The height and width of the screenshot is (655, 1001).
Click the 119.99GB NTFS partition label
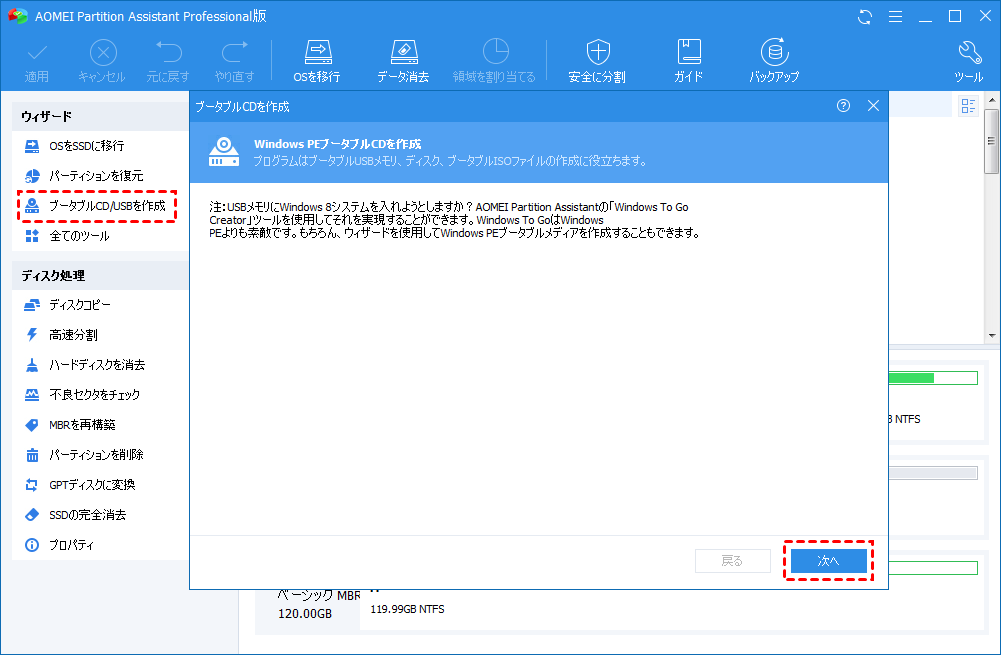pos(407,609)
